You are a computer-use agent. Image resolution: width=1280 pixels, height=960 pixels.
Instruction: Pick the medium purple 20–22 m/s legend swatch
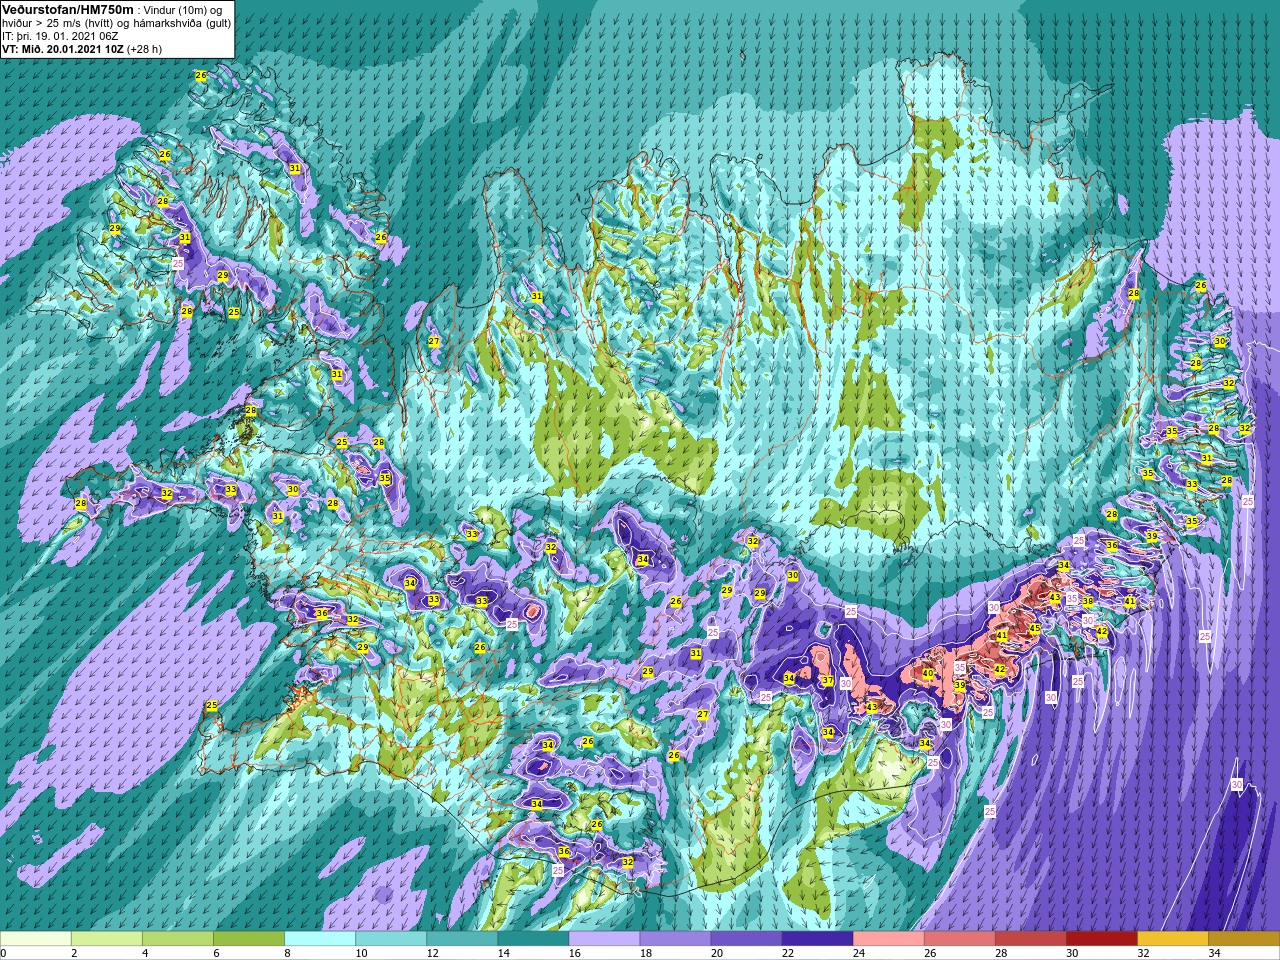[746, 939]
